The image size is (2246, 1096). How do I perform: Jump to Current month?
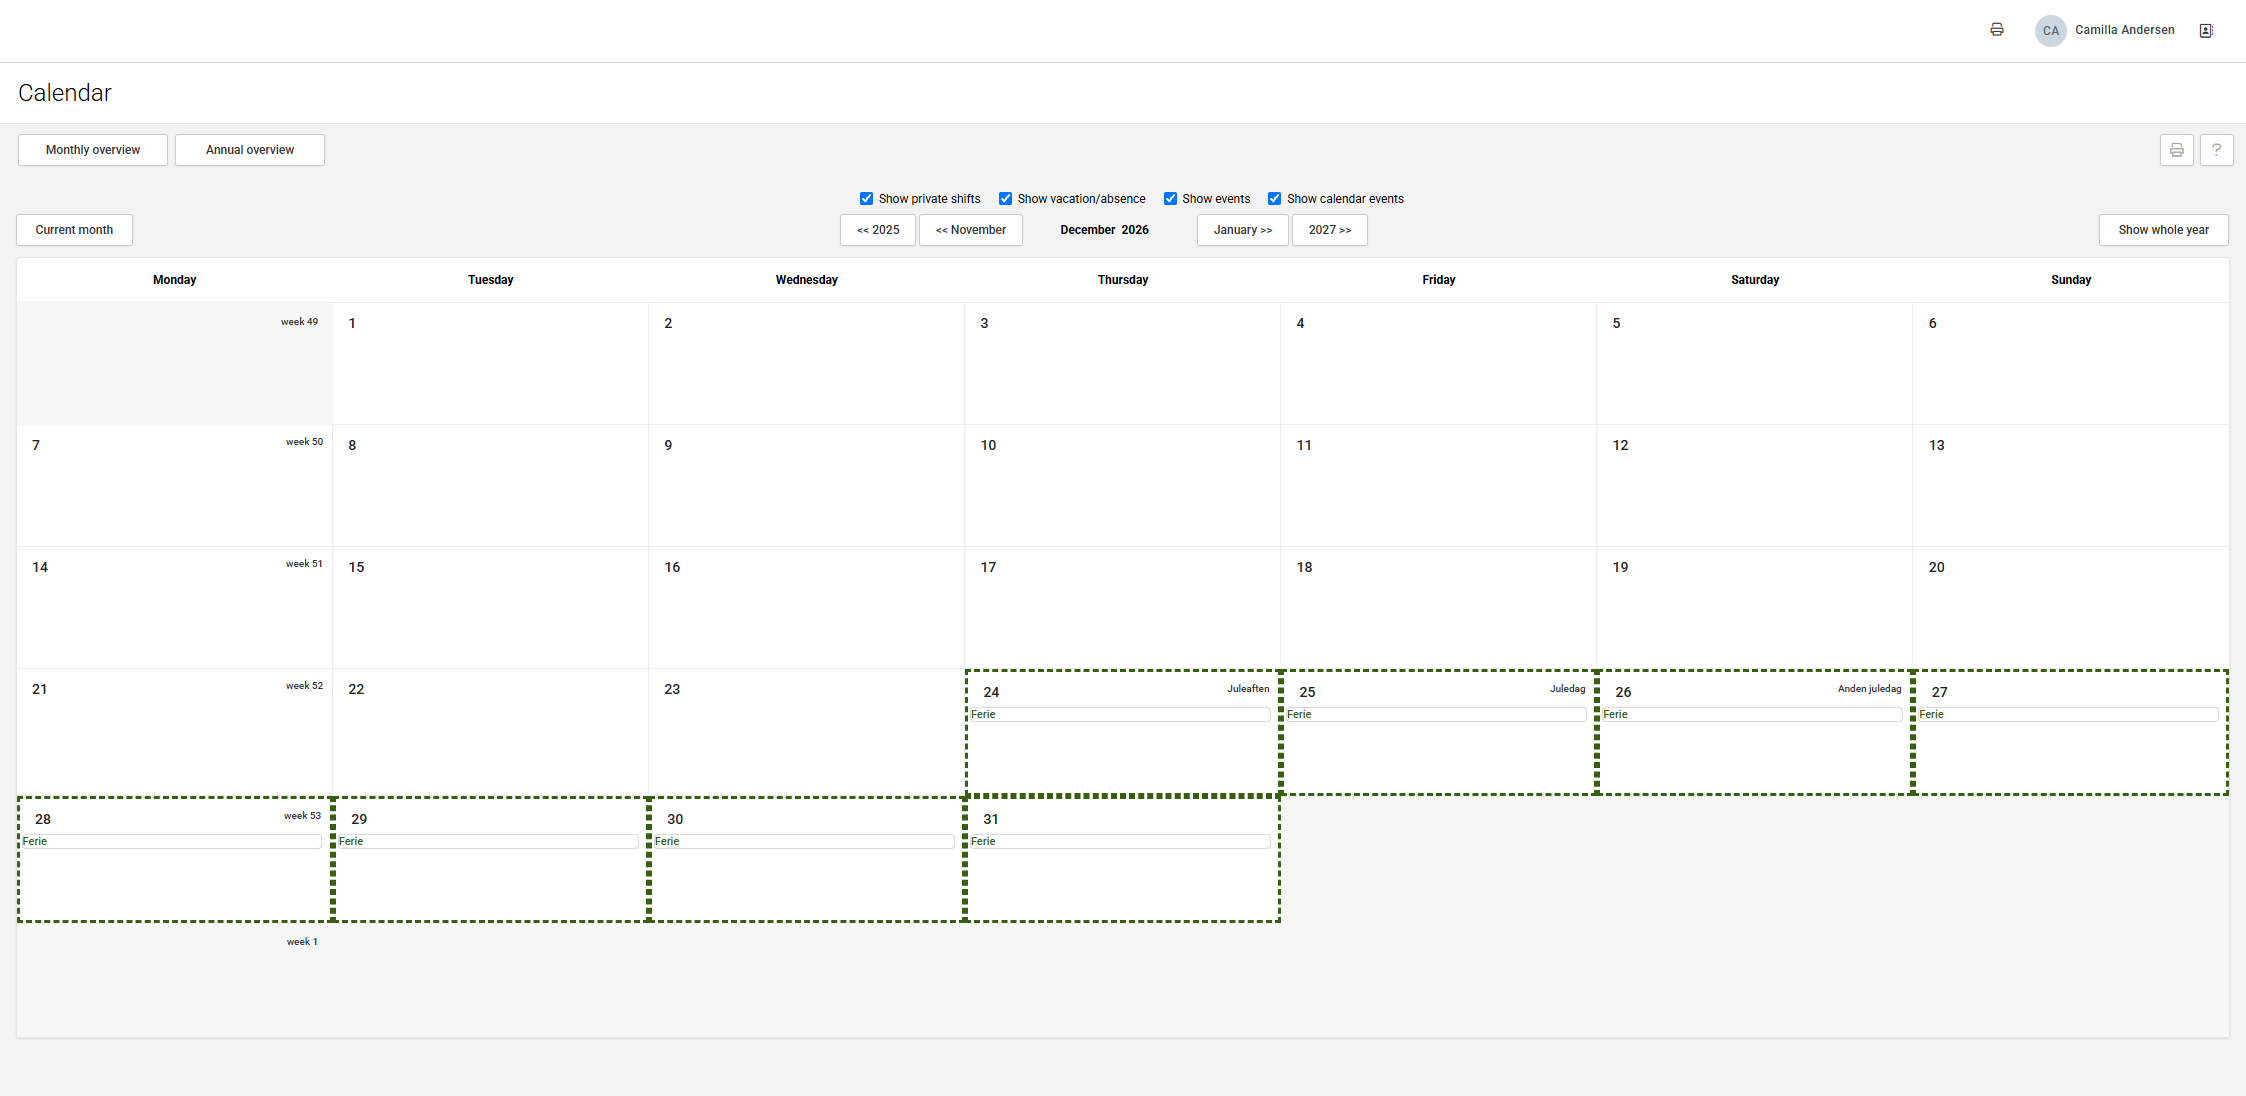coord(74,230)
